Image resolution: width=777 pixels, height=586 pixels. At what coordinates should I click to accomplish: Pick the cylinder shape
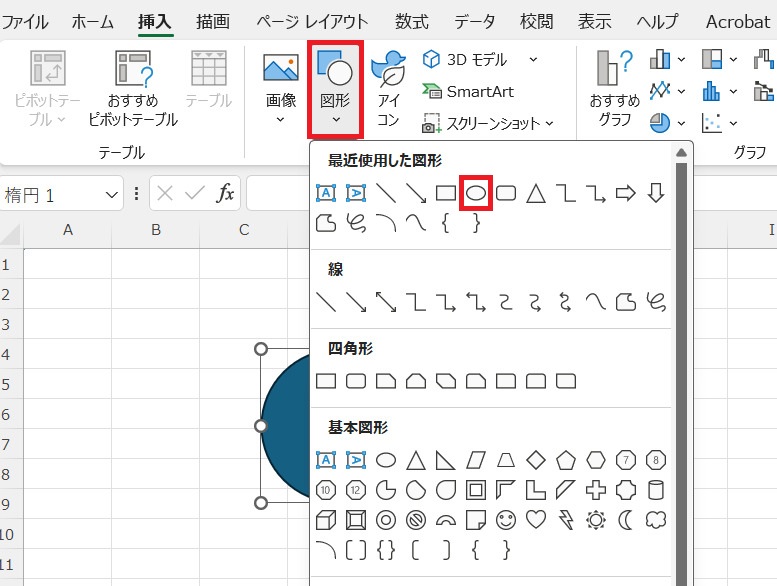pyautogui.click(x=656, y=490)
